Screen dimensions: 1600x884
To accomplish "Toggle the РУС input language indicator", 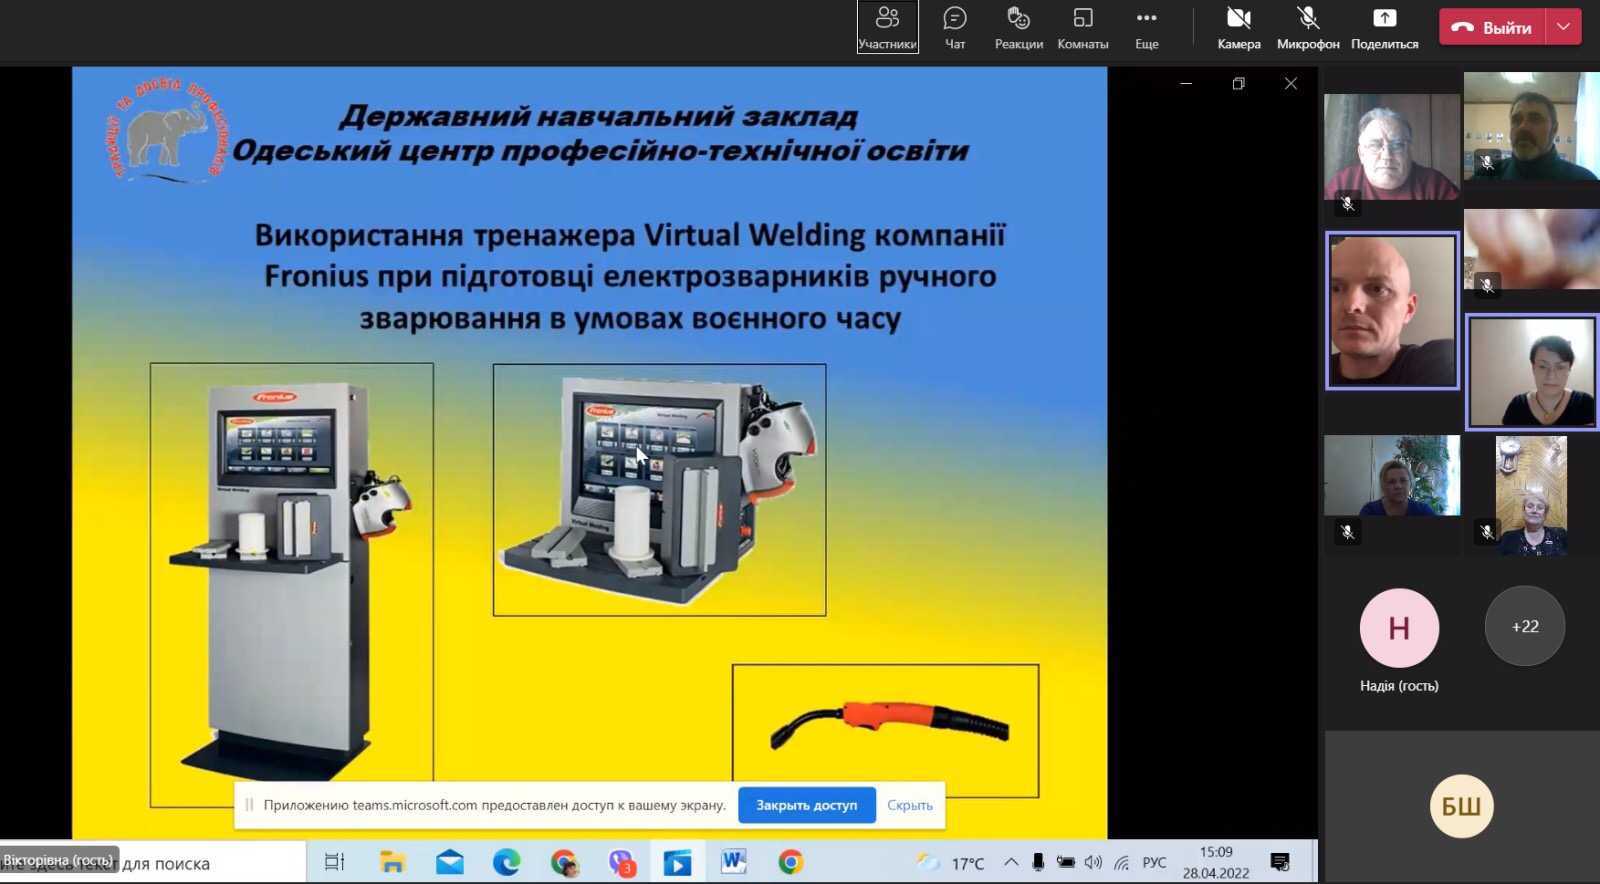I will pos(1154,862).
